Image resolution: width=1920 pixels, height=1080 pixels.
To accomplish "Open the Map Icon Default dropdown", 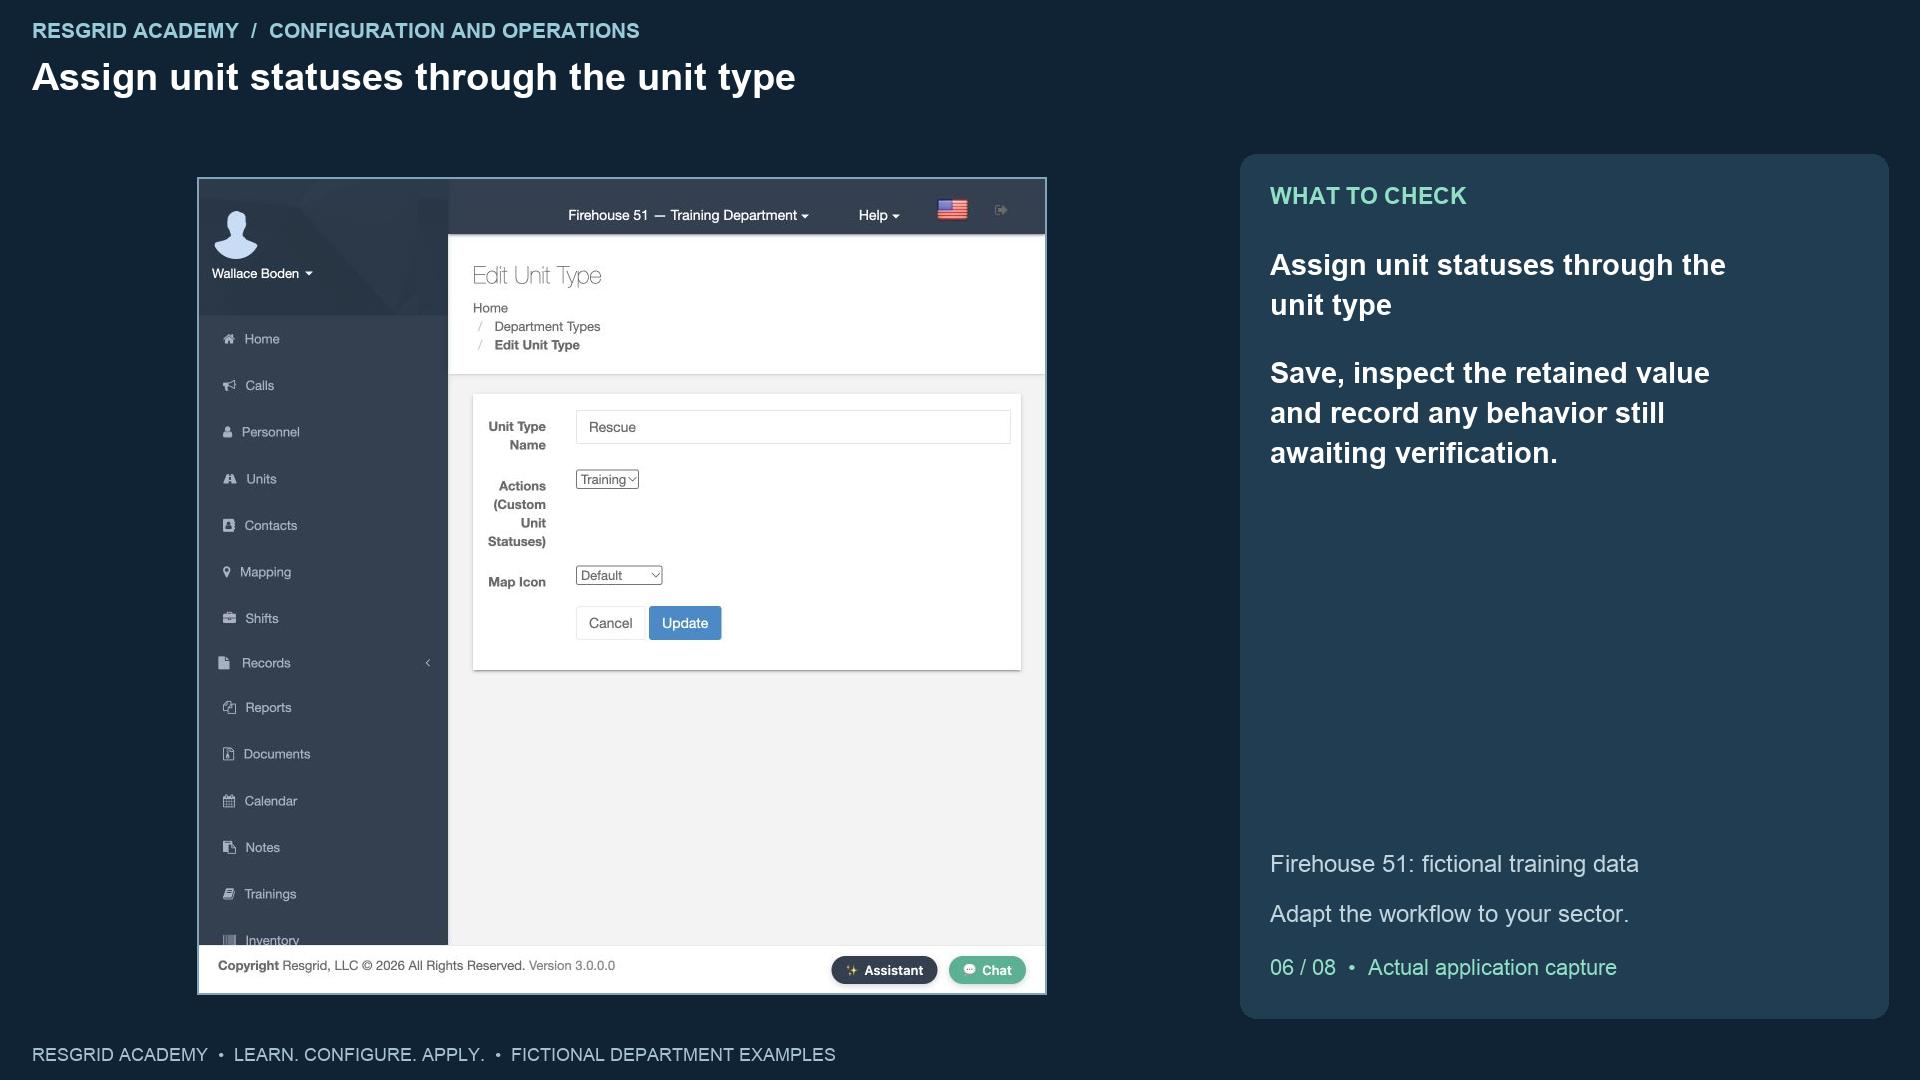I will pos(619,575).
